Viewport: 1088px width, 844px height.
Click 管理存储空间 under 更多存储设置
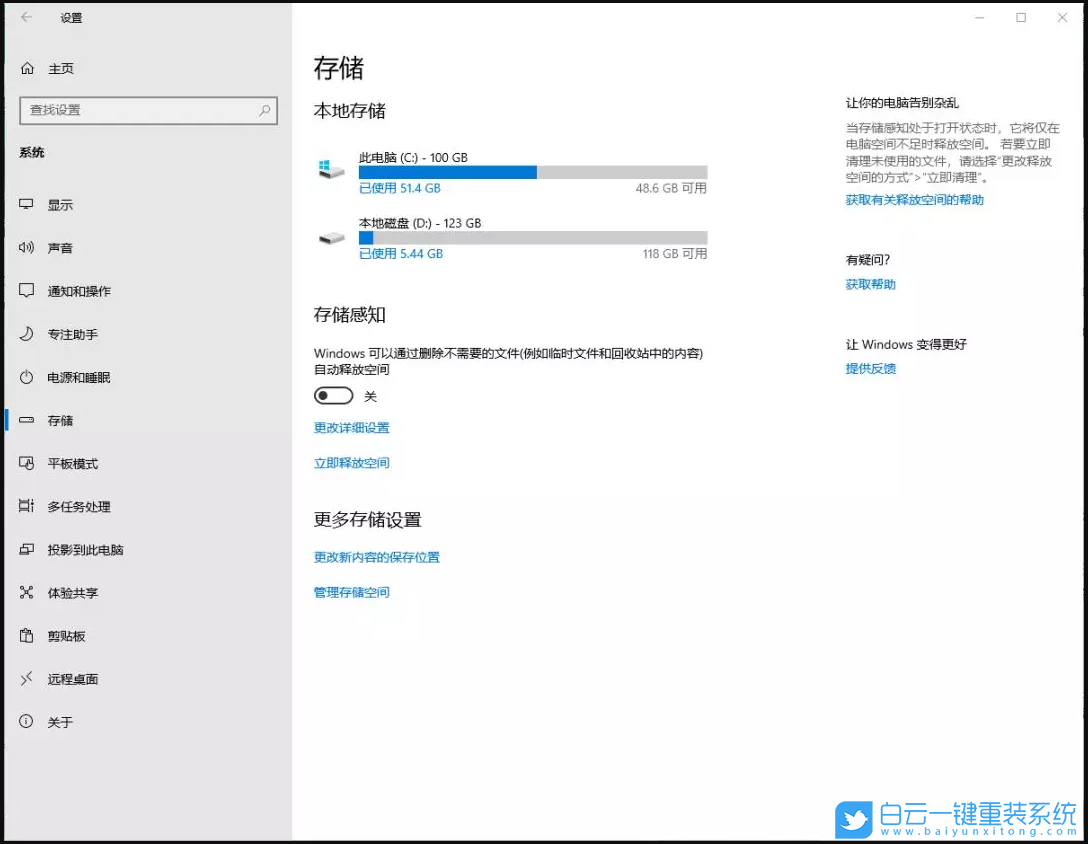[x=350, y=591]
